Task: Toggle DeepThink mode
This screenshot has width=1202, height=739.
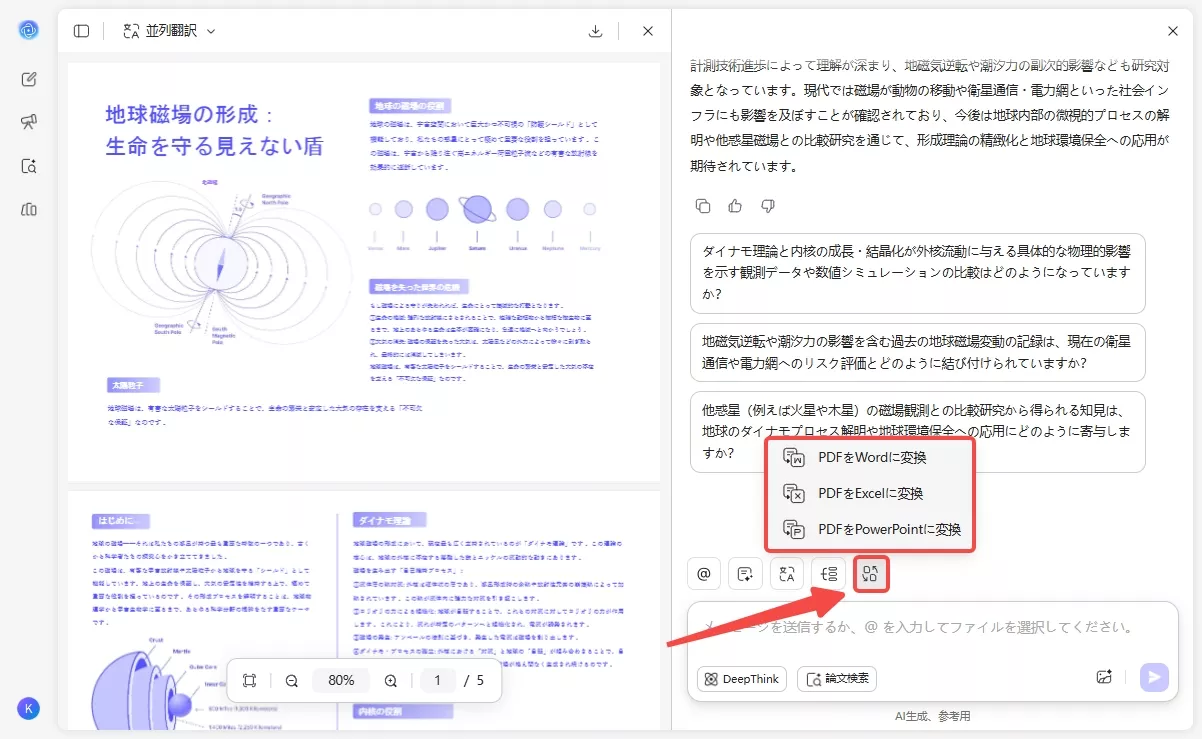Action: click(x=741, y=679)
